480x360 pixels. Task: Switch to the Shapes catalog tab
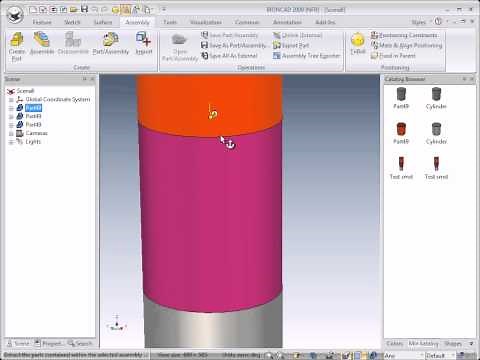coord(453,343)
